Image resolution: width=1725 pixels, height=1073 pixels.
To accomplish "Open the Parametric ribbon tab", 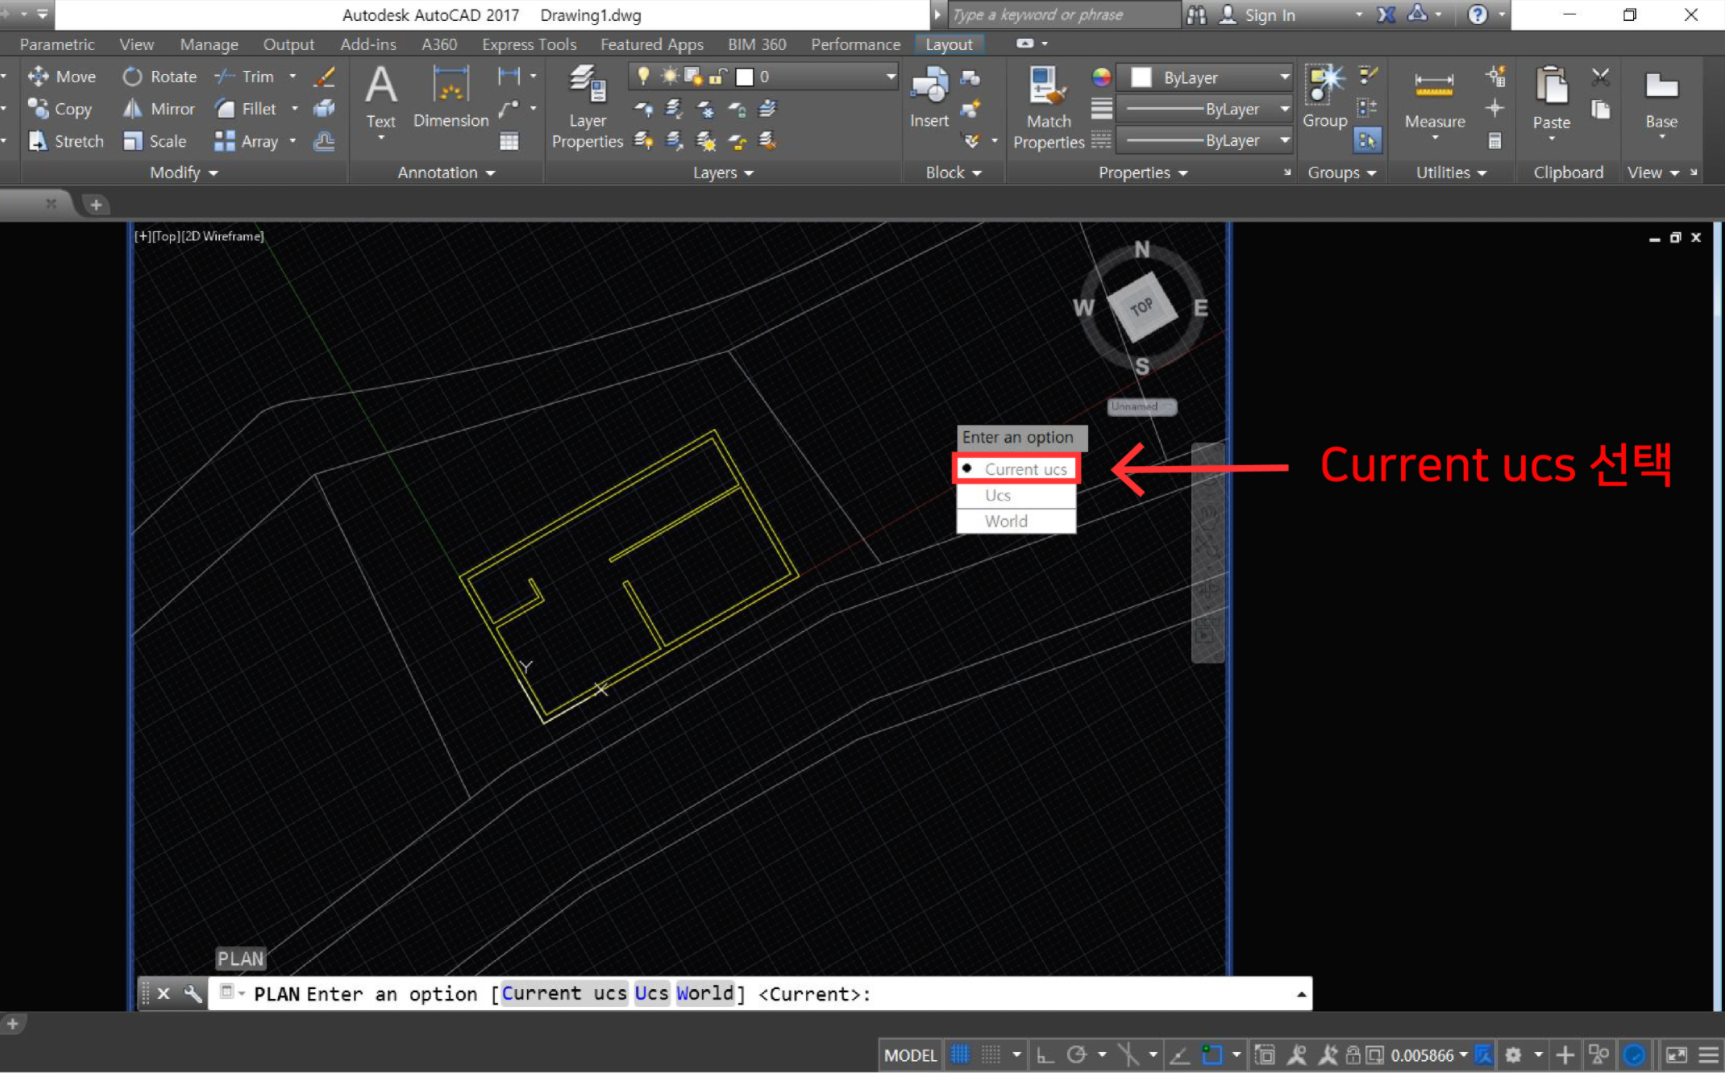I will pyautogui.click(x=57, y=44).
